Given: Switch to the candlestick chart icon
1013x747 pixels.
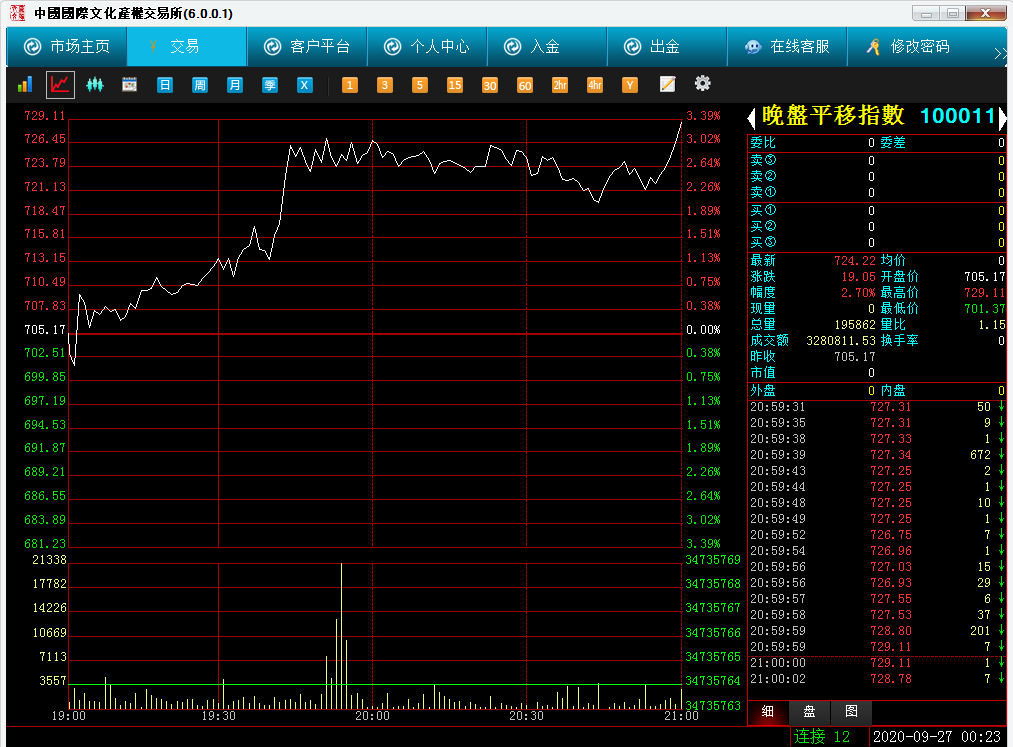Looking at the screenshot, I should point(95,85).
